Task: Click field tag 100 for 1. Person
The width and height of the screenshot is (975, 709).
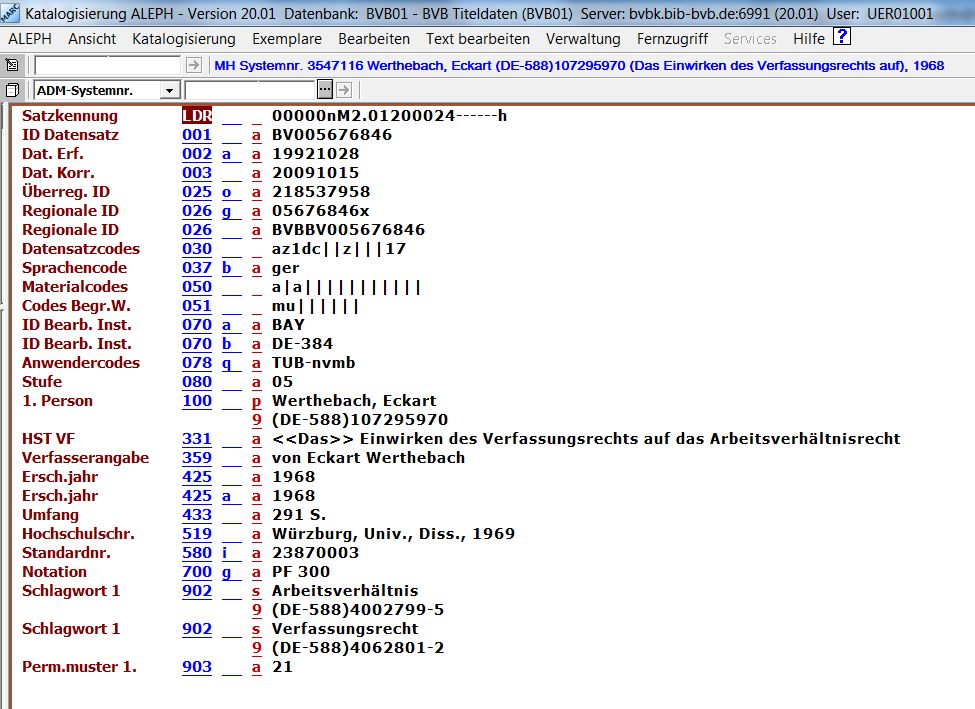Action: tap(197, 401)
